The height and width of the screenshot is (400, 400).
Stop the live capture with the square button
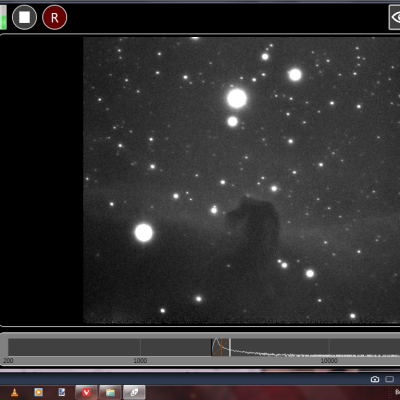[x=24, y=17]
